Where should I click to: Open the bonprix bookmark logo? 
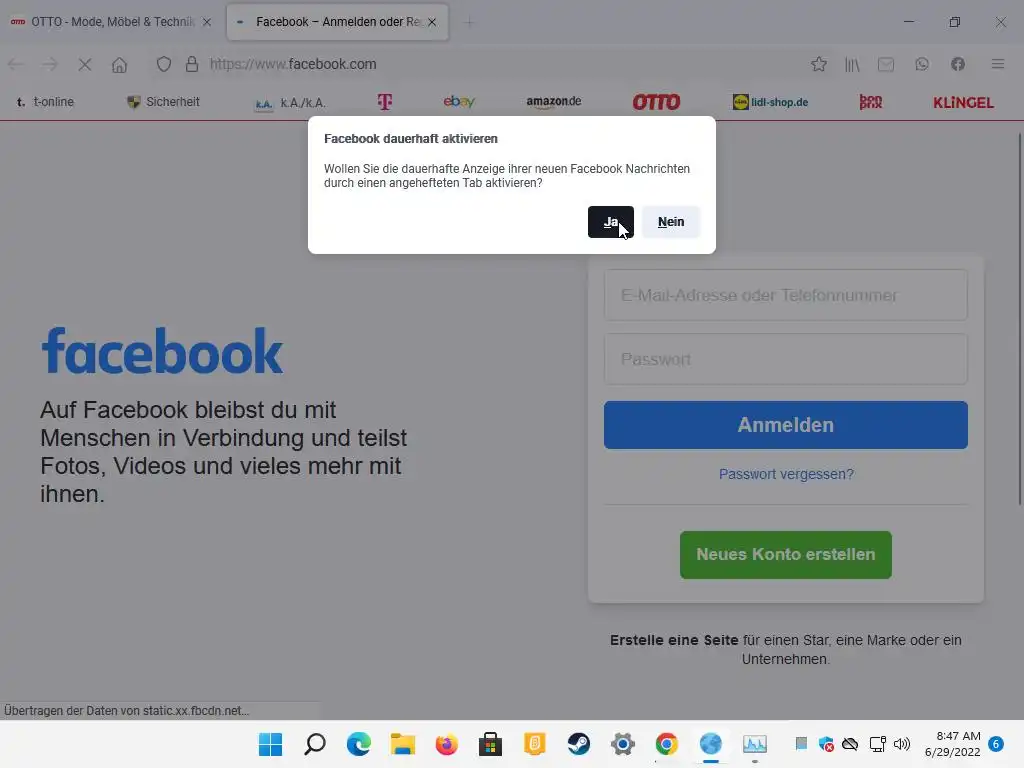pos(871,102)
